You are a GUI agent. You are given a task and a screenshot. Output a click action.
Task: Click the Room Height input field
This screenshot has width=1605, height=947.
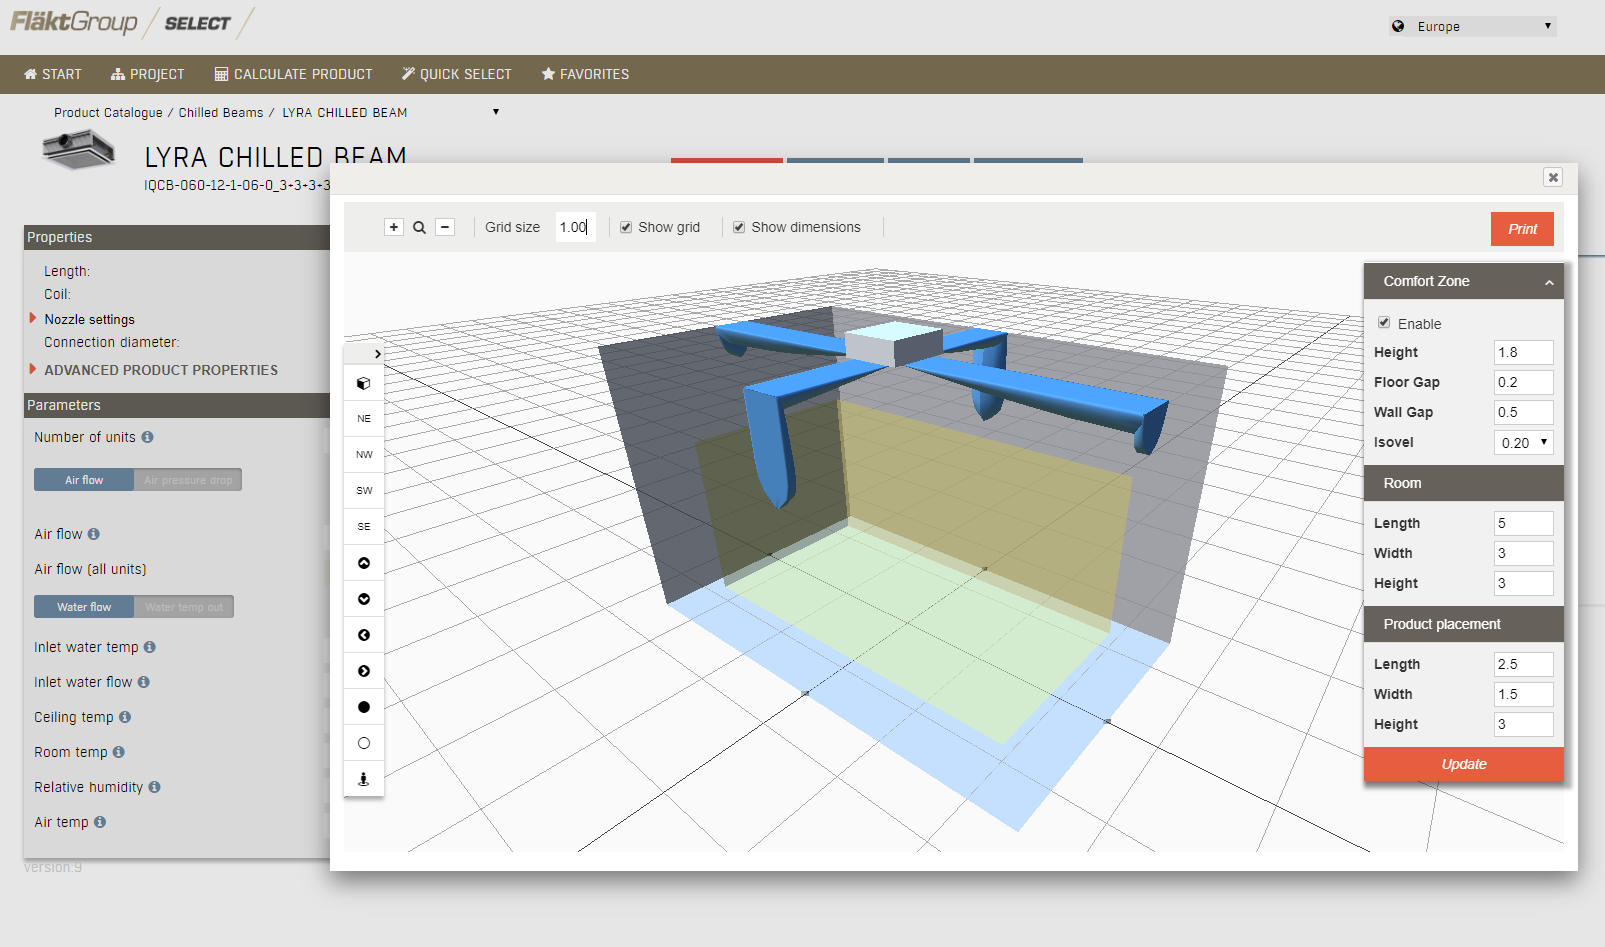click(x=1524, y=583)
